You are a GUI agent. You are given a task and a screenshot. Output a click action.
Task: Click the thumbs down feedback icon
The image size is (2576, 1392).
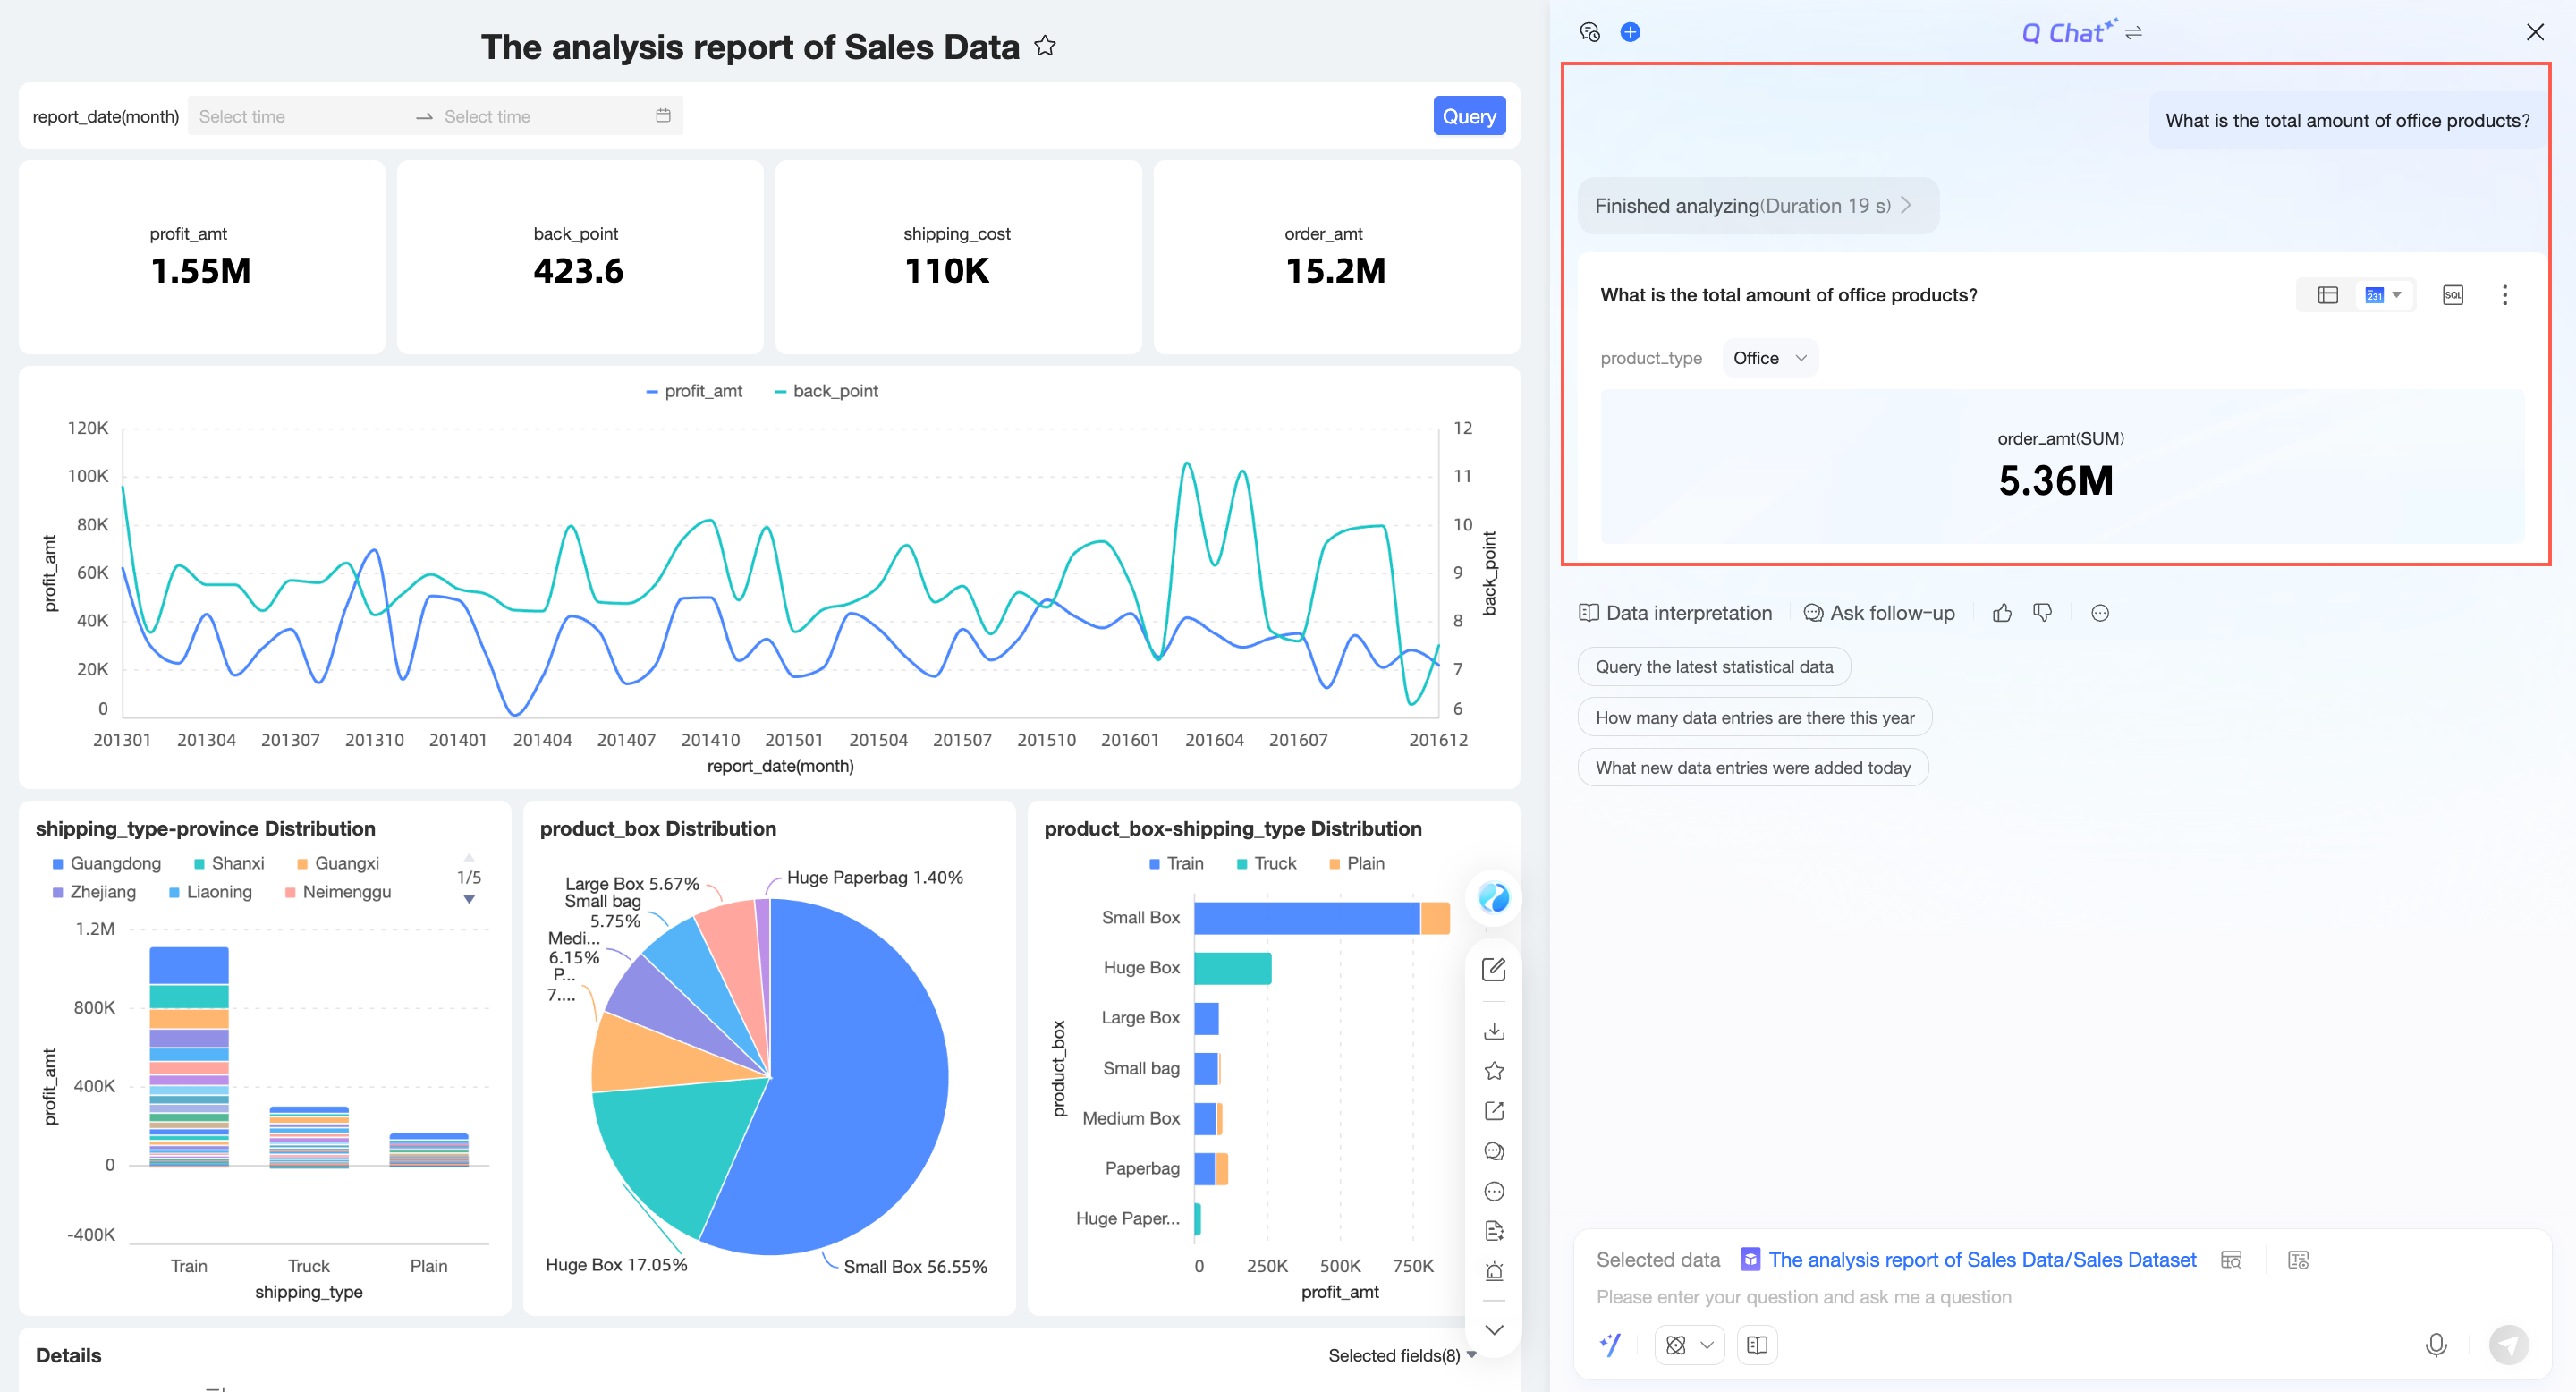[x=2043, y=613]
